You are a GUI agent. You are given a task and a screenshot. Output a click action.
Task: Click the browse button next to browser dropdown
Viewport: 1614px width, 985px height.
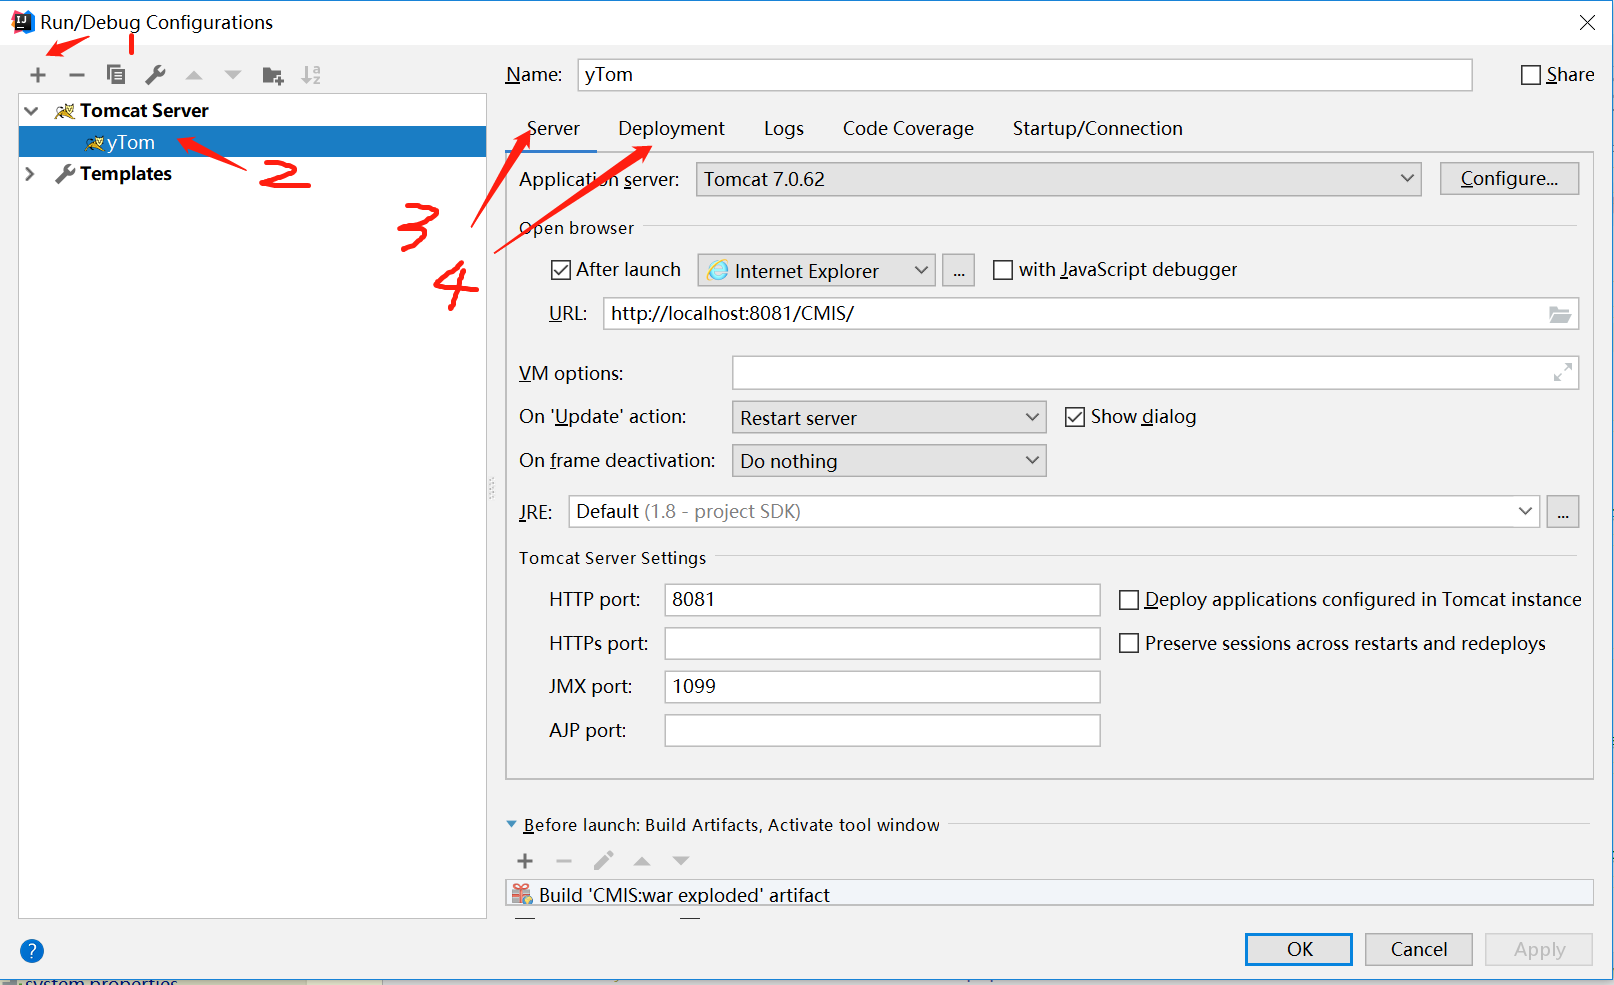pos(958,270)
